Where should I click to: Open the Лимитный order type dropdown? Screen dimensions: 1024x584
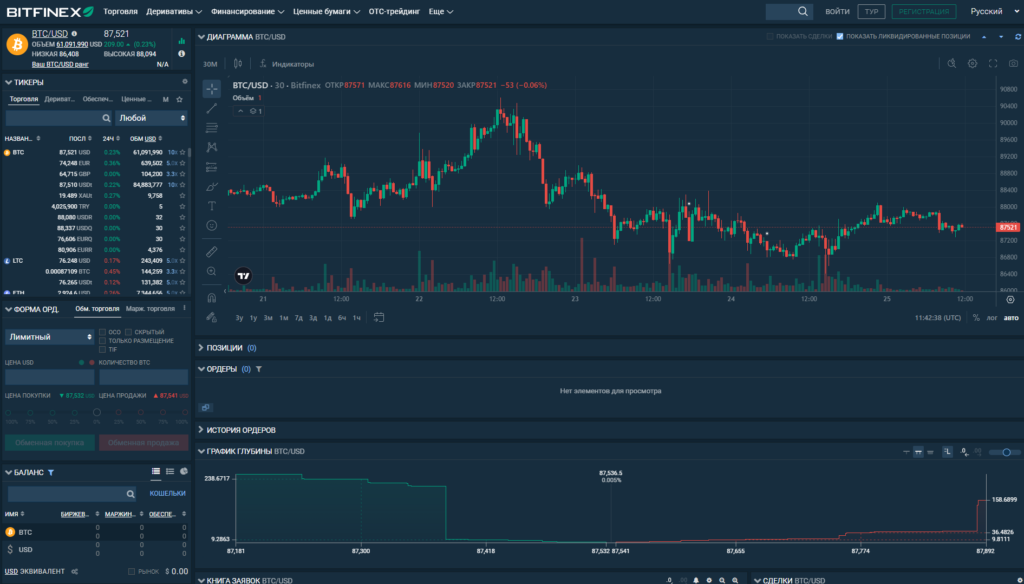[x=48, y=334]
